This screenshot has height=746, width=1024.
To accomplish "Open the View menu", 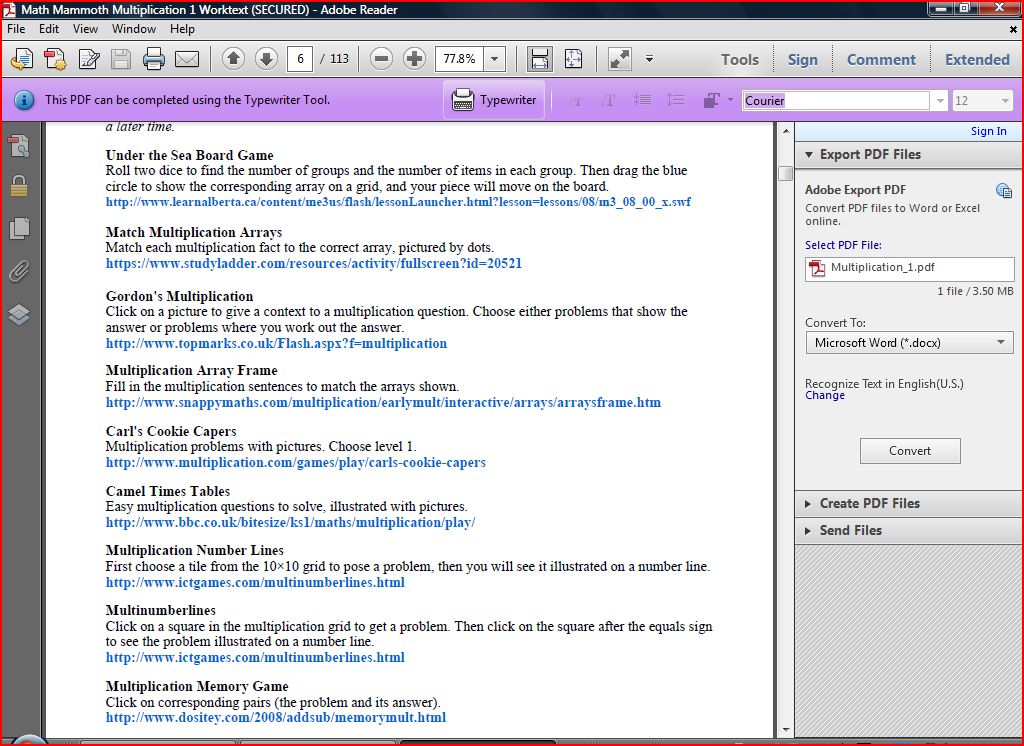I will [86, 29].
